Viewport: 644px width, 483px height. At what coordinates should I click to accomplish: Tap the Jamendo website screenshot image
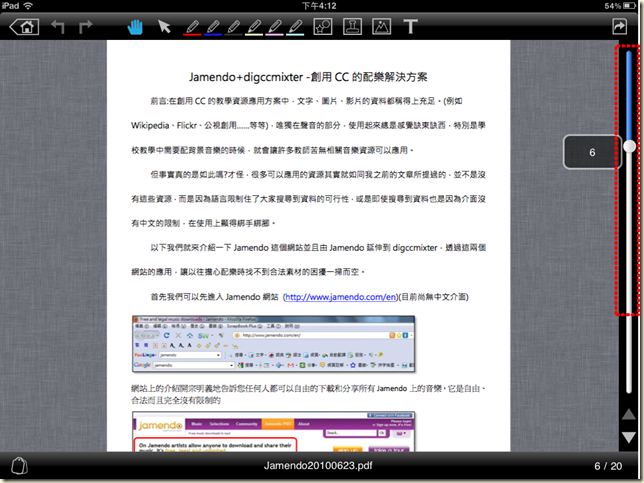click(274, 431)
